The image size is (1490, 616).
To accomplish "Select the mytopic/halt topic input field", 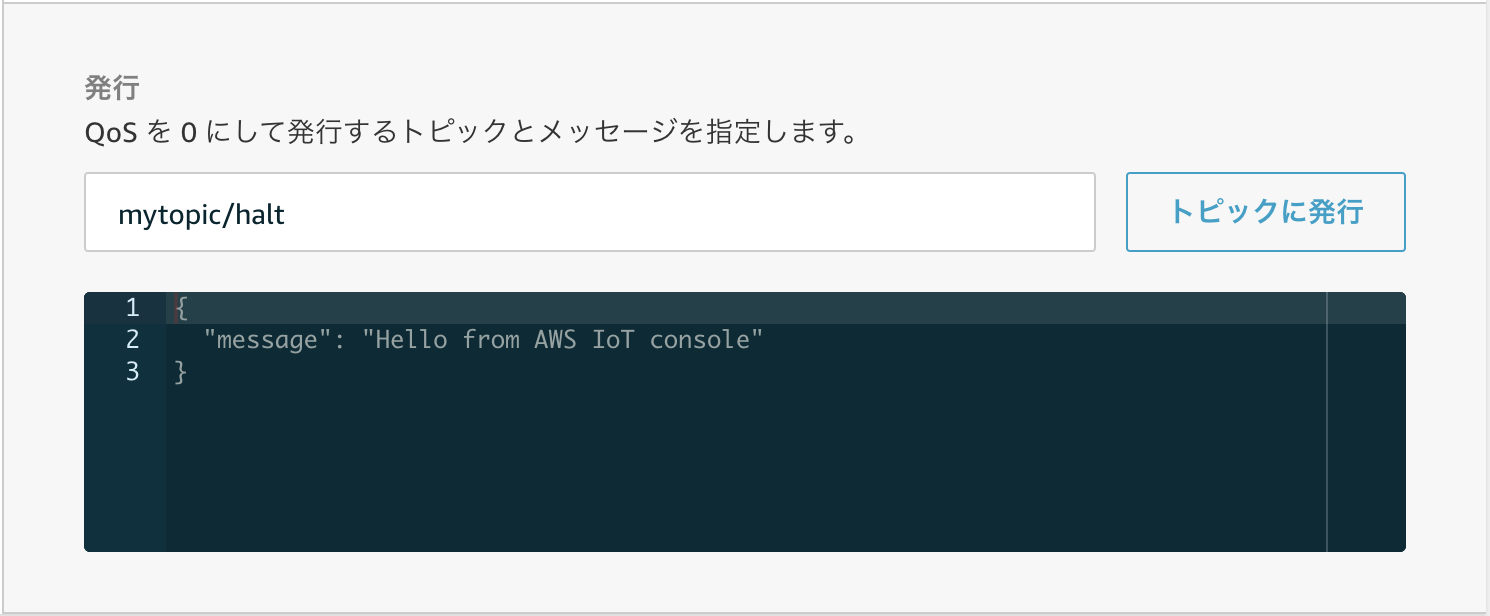I will click(x=590, y=212).
